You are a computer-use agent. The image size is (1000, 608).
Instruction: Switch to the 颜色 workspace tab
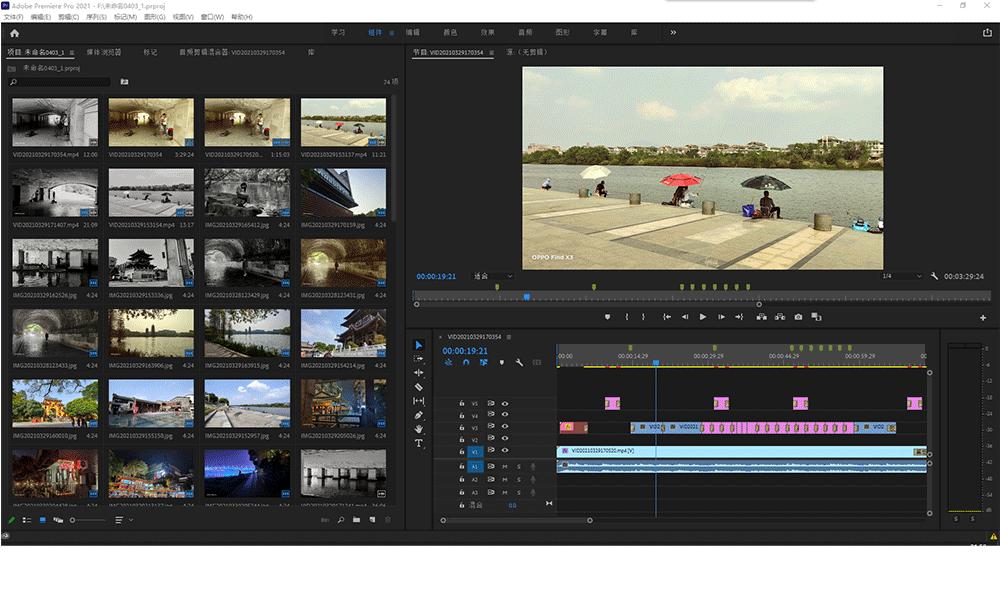click(x=450, y=32)
